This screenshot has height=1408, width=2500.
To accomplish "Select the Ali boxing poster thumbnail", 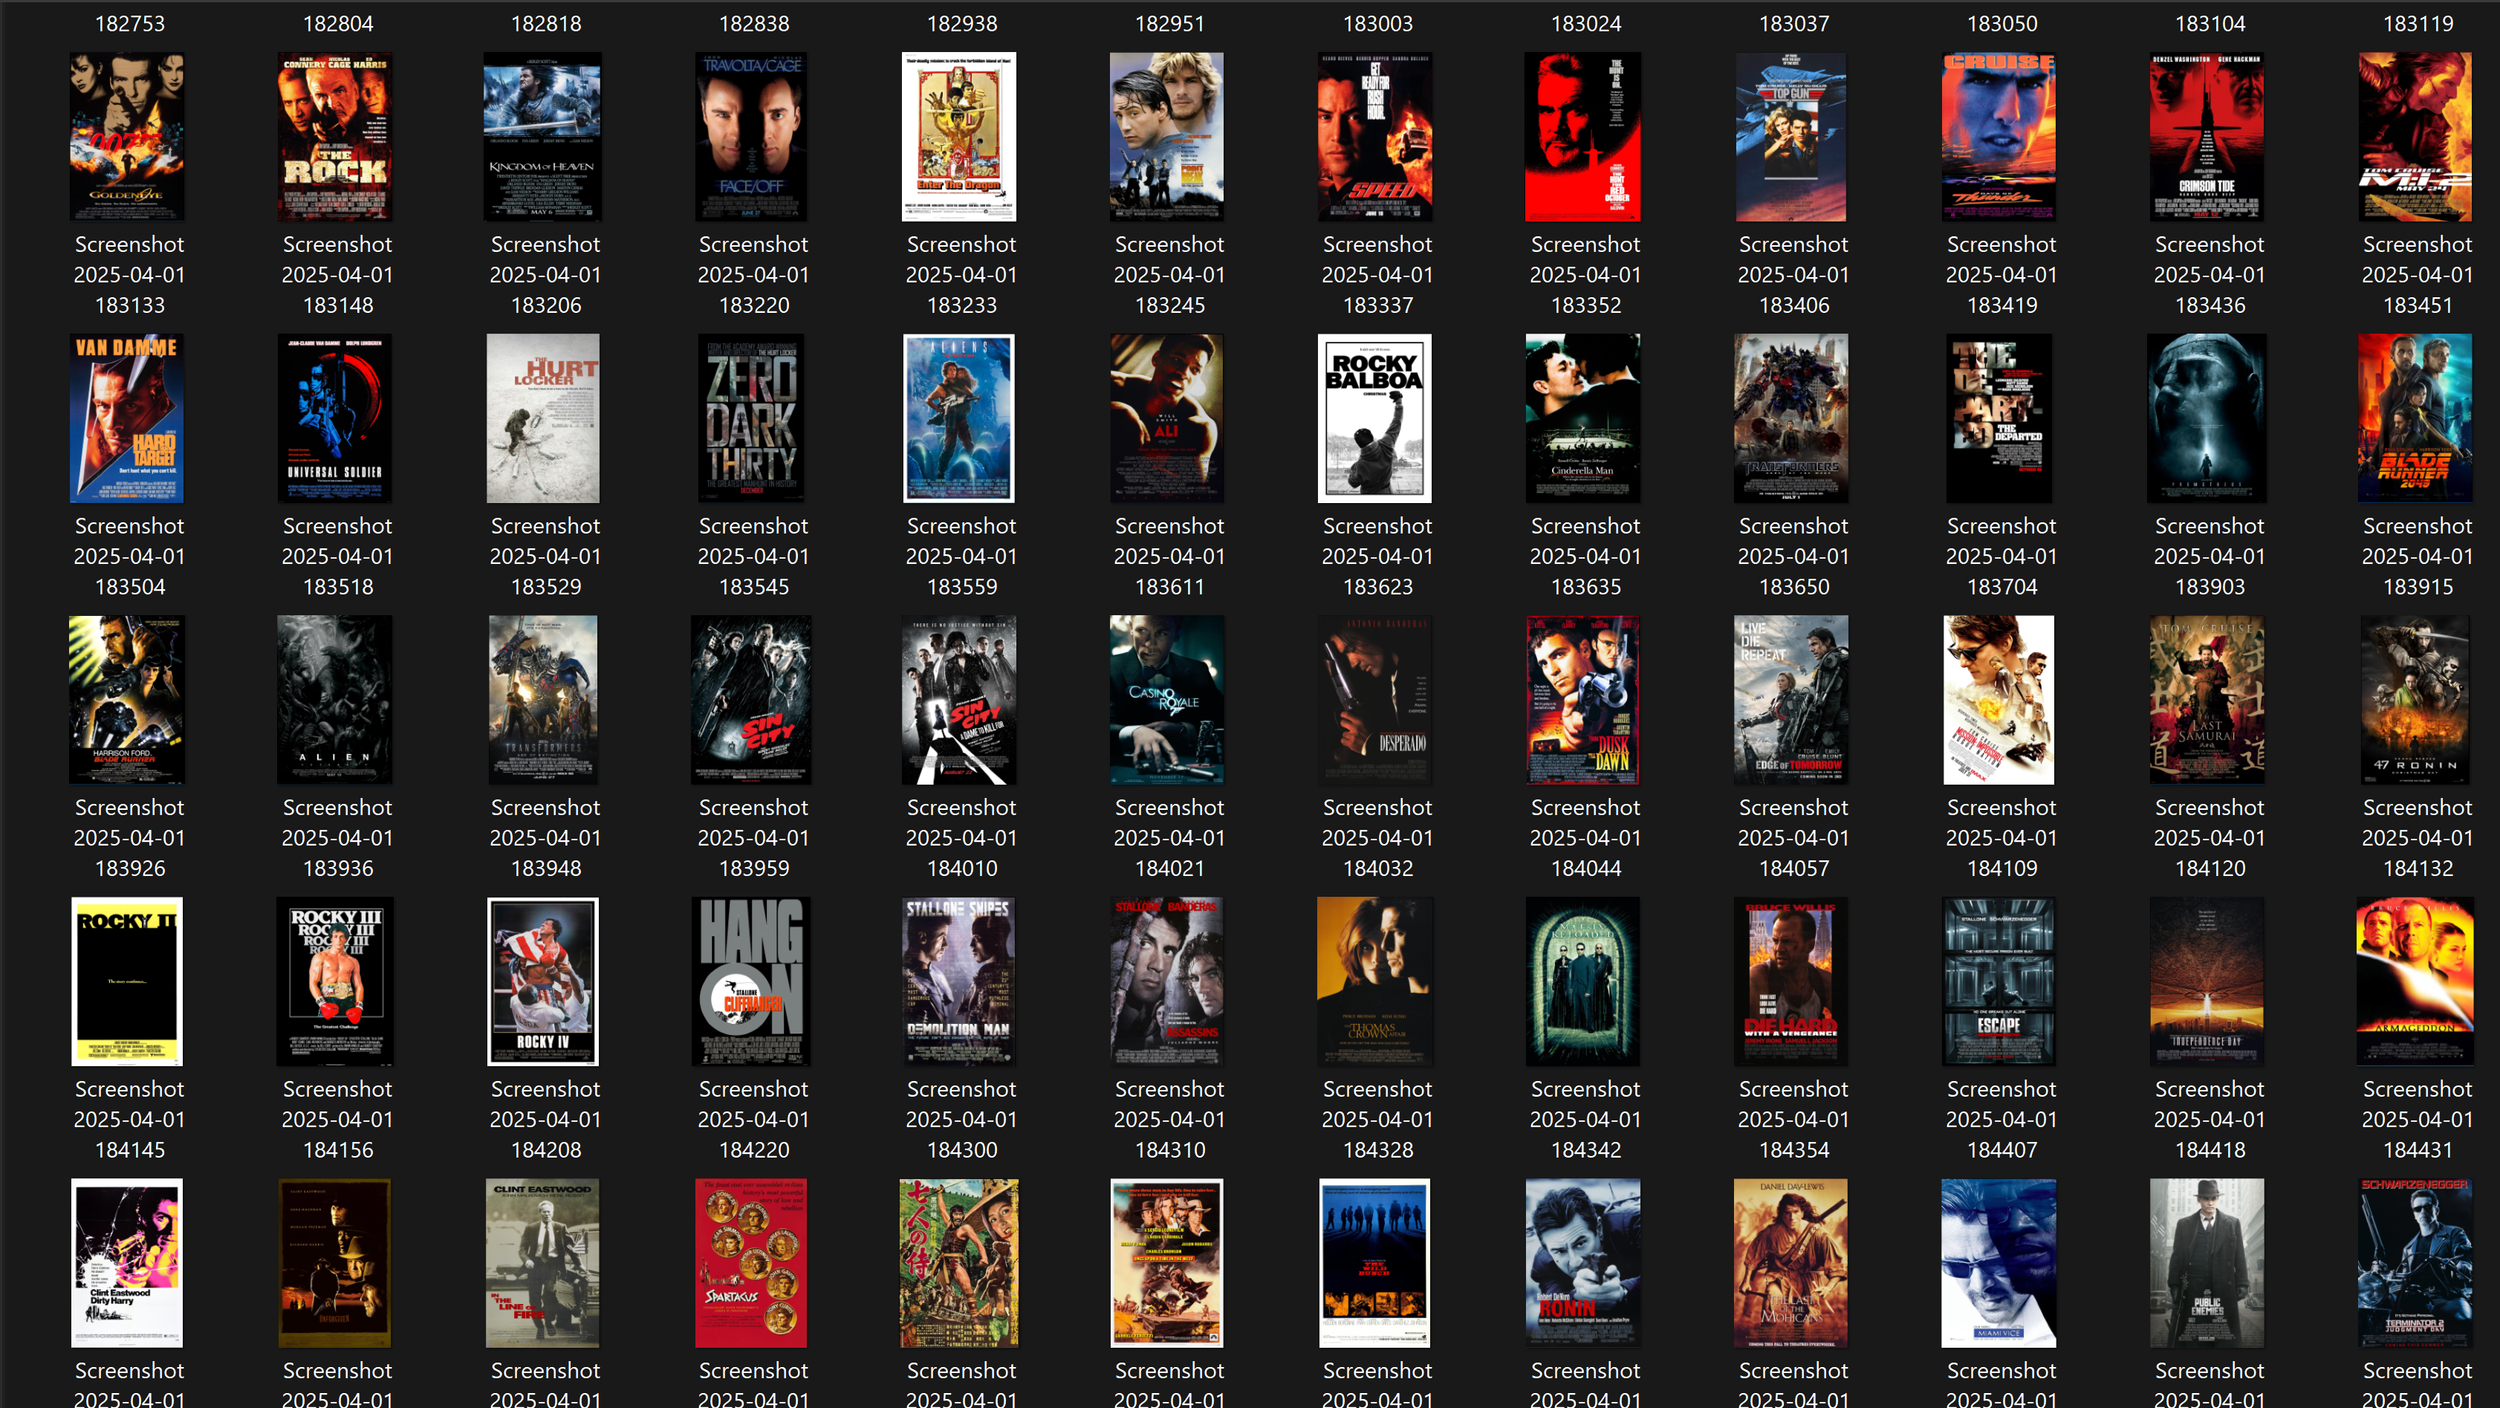I will 1167,418.
